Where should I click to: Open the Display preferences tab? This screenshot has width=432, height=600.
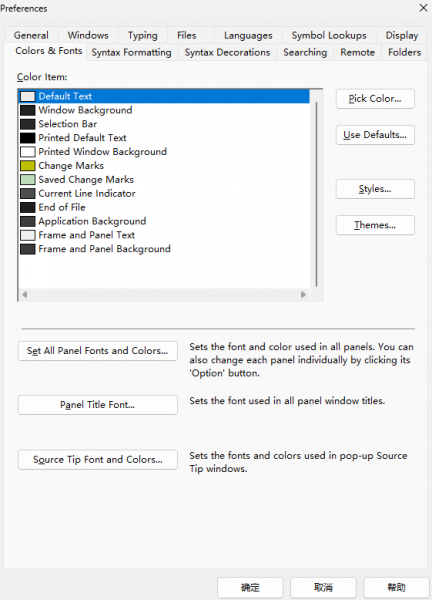click(402, 36)
